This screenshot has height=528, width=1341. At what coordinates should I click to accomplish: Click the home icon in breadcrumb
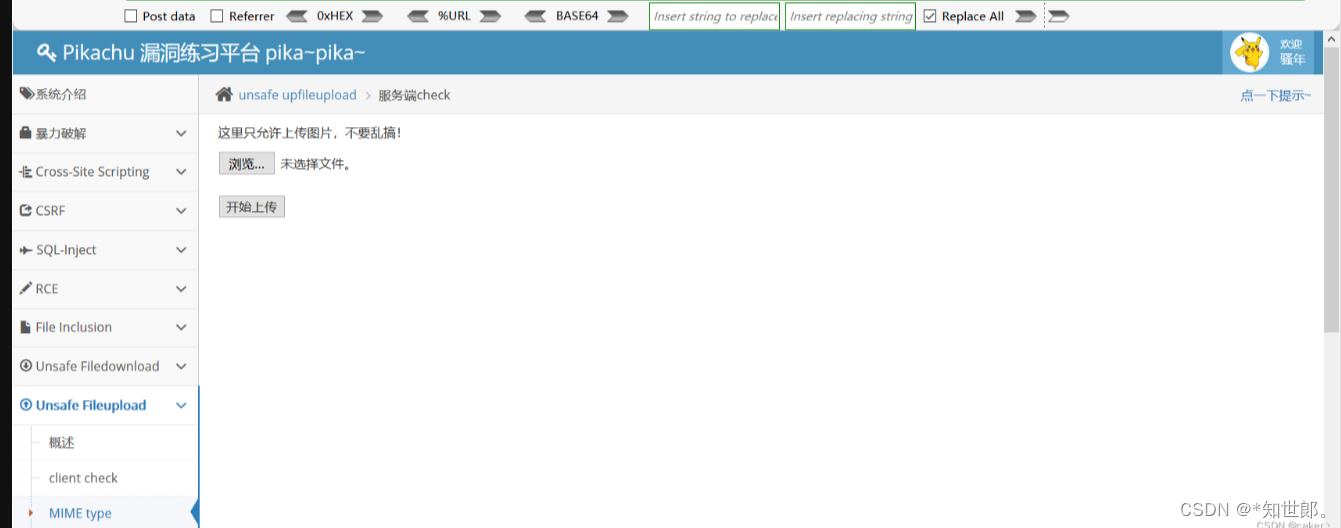click(x=224, y=95)
